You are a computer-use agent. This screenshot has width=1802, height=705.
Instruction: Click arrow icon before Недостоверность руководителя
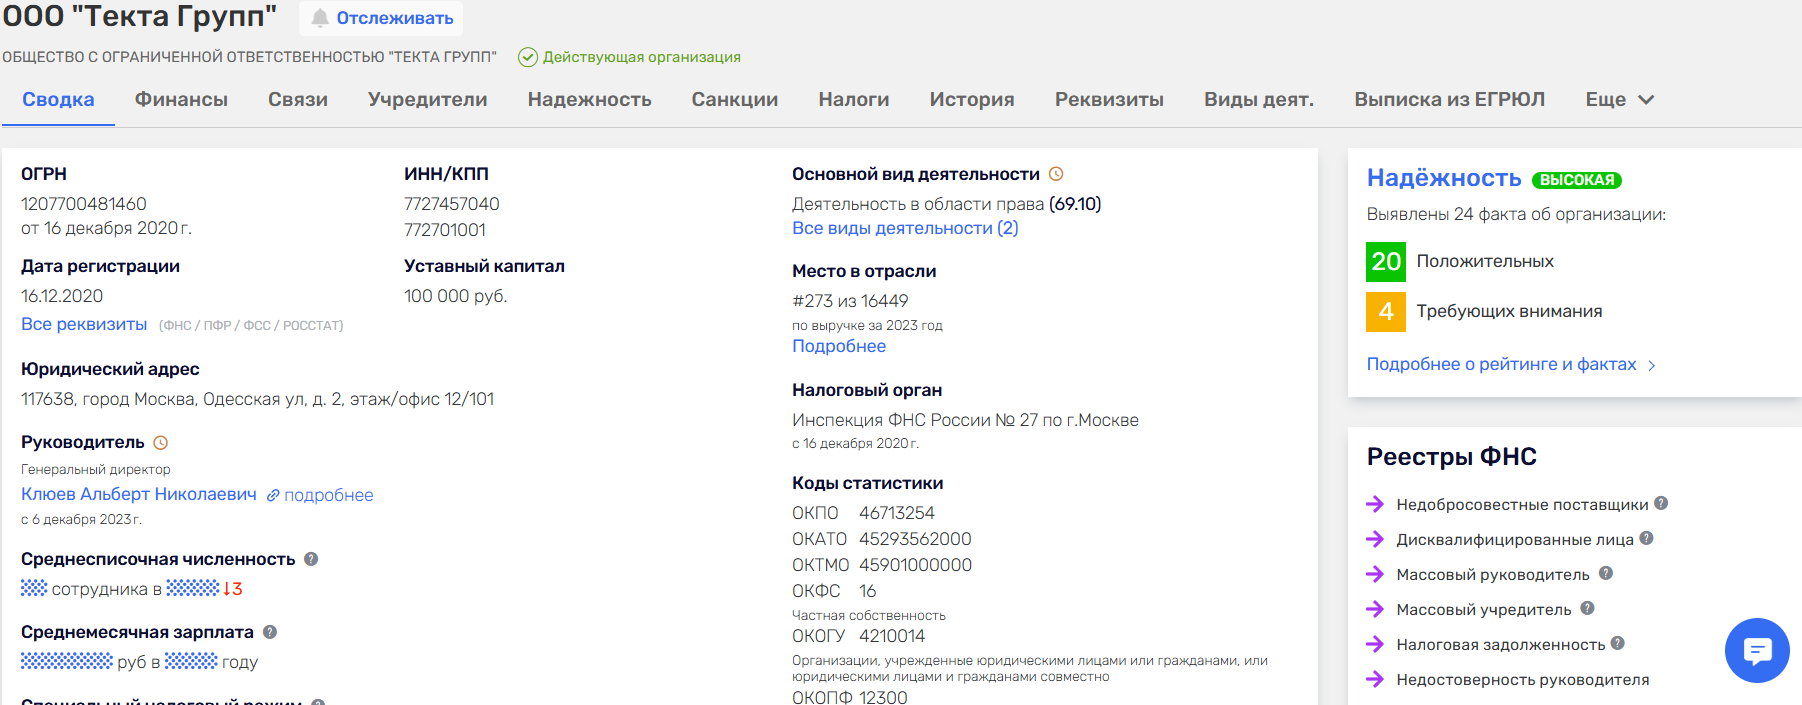pos(1375,679)
